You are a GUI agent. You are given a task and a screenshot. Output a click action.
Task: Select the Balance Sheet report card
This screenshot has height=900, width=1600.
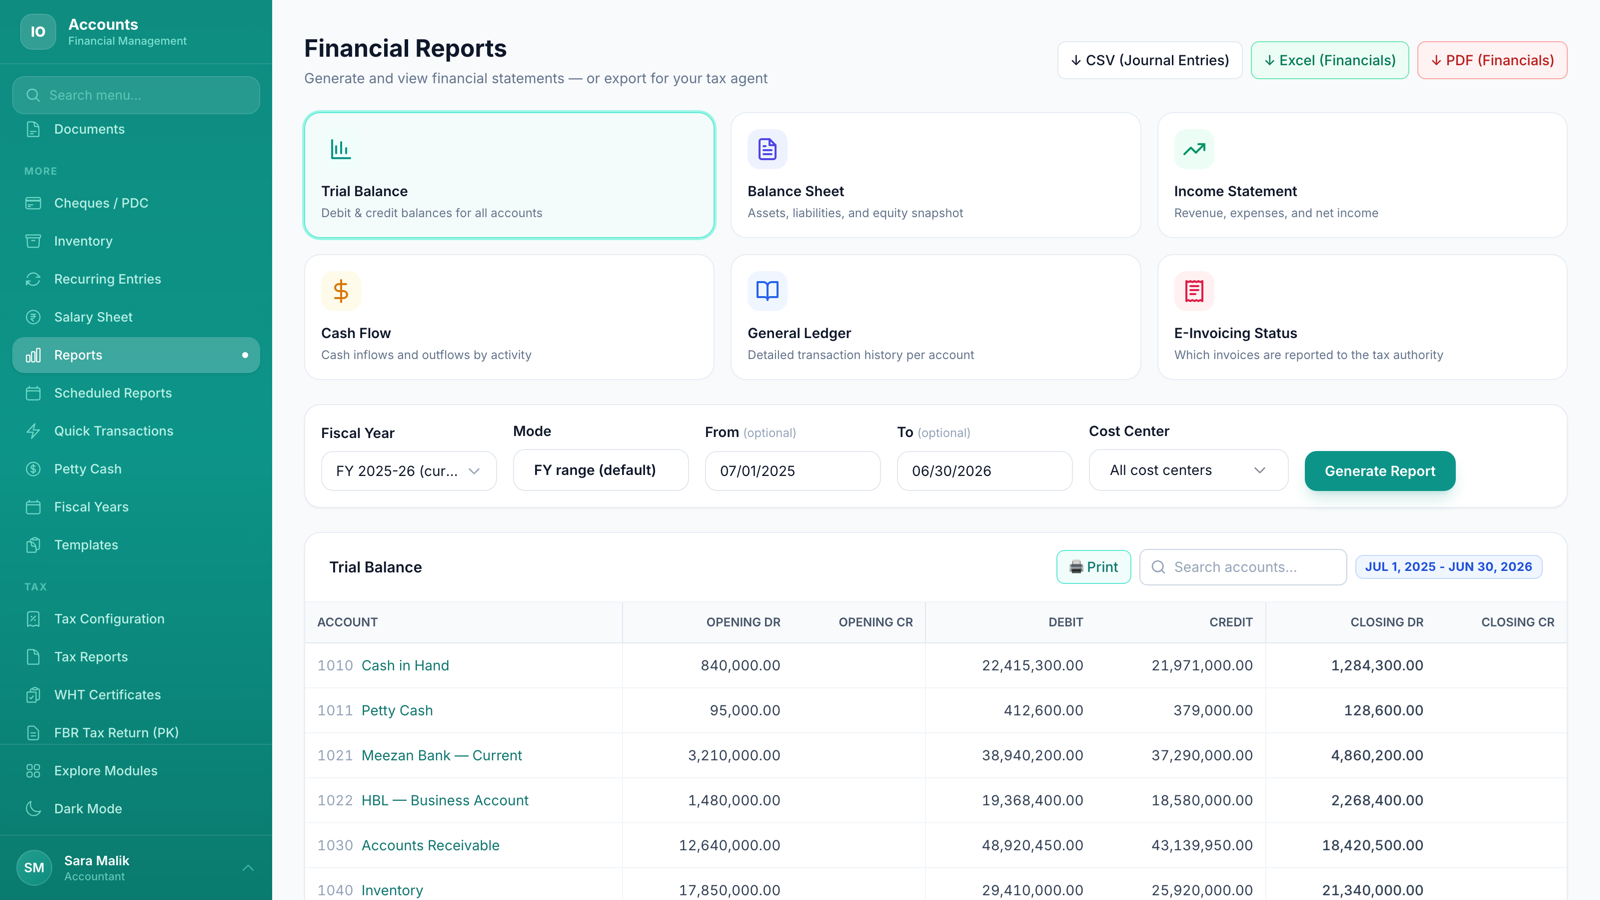(935, 175)
